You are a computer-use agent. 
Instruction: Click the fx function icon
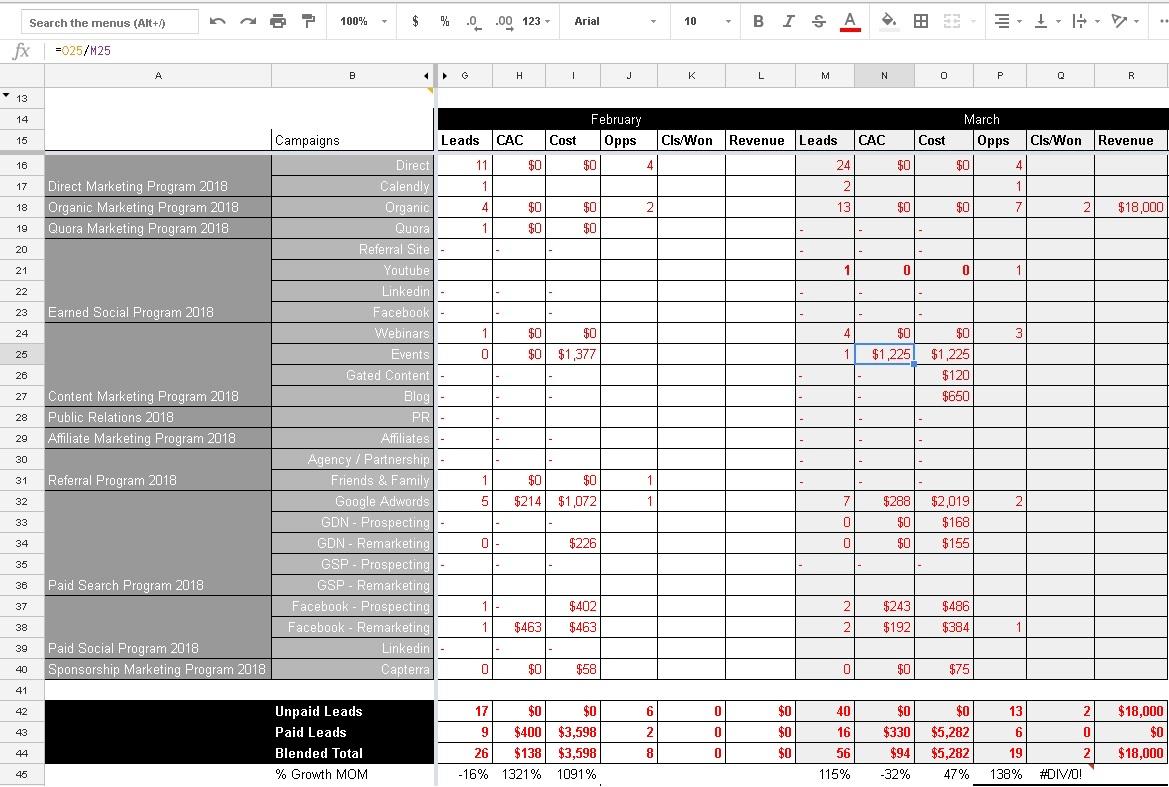tap(22, 51)
